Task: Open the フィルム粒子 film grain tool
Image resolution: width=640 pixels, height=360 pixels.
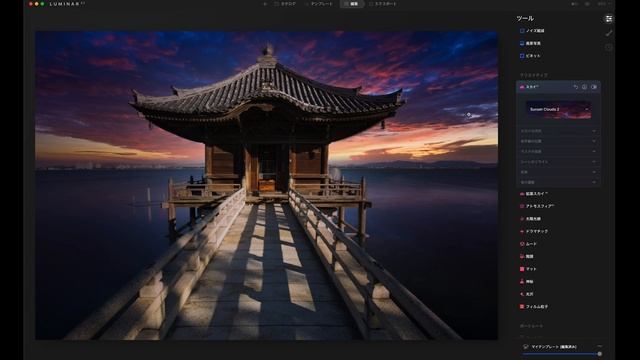Action: pos(534,307)
